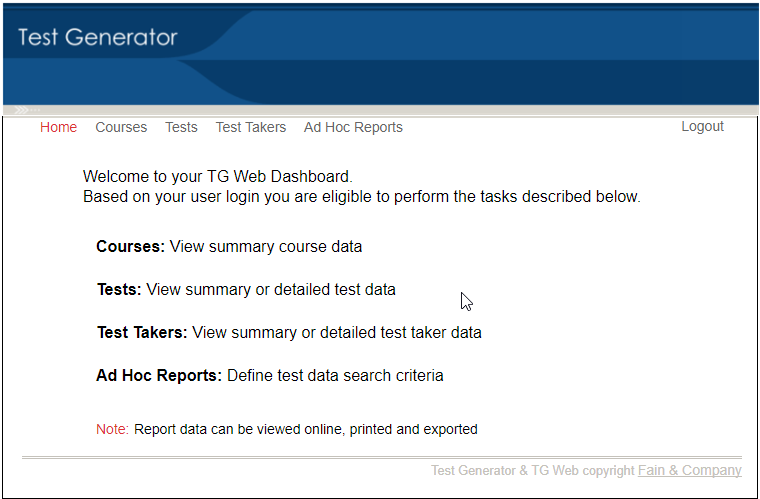Log out using the Logout link

pyautogui.click(x=702, y=126)
